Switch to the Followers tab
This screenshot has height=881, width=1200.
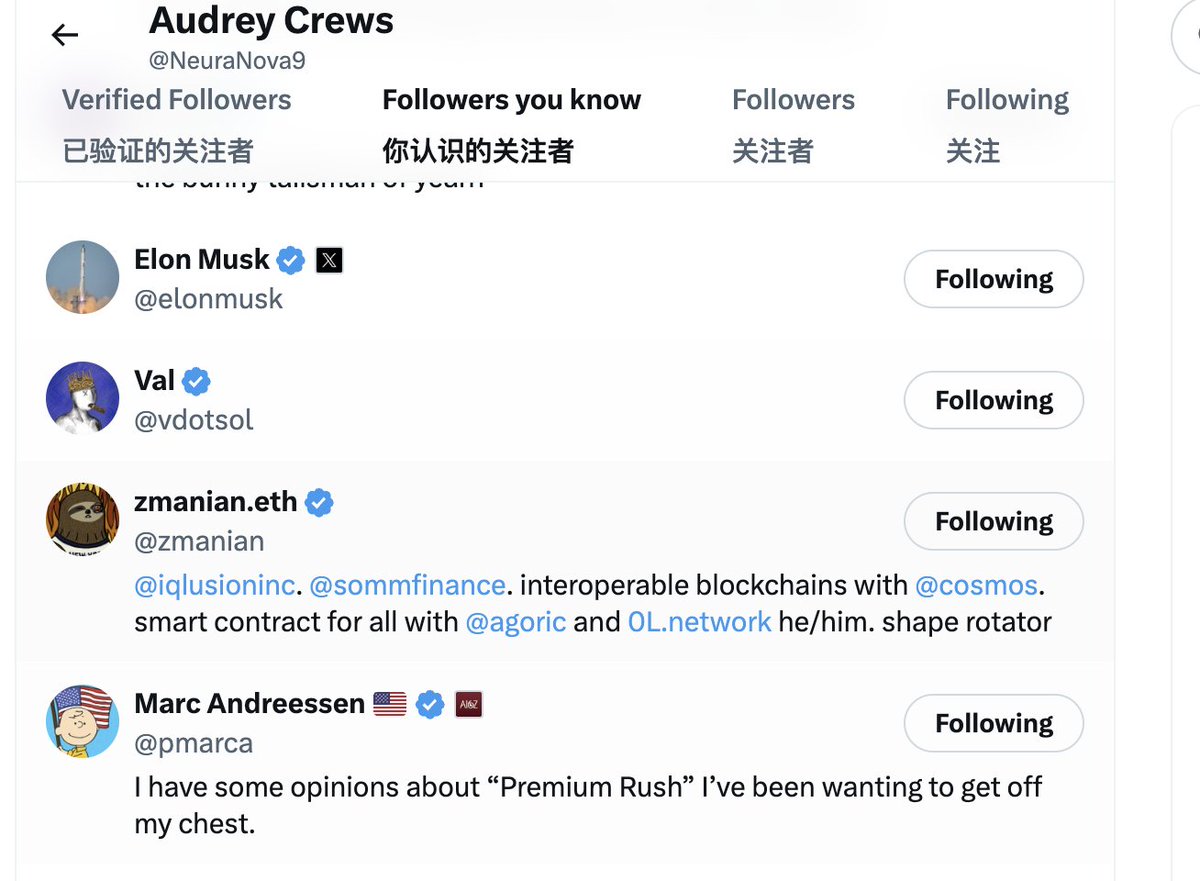point(793,100)
